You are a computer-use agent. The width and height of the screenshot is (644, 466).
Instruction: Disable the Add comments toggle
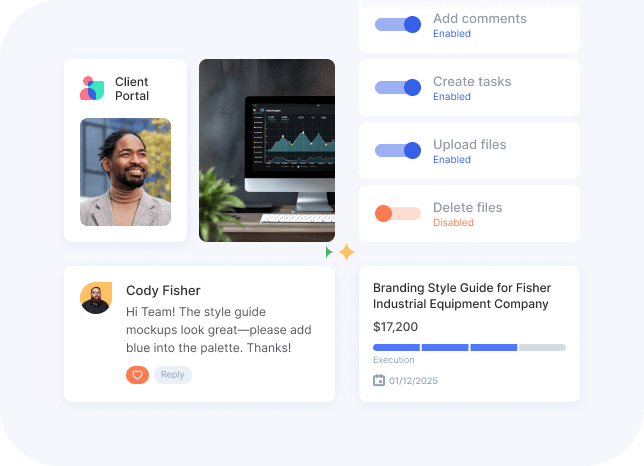pyautogui.click(x=398, y=25)
